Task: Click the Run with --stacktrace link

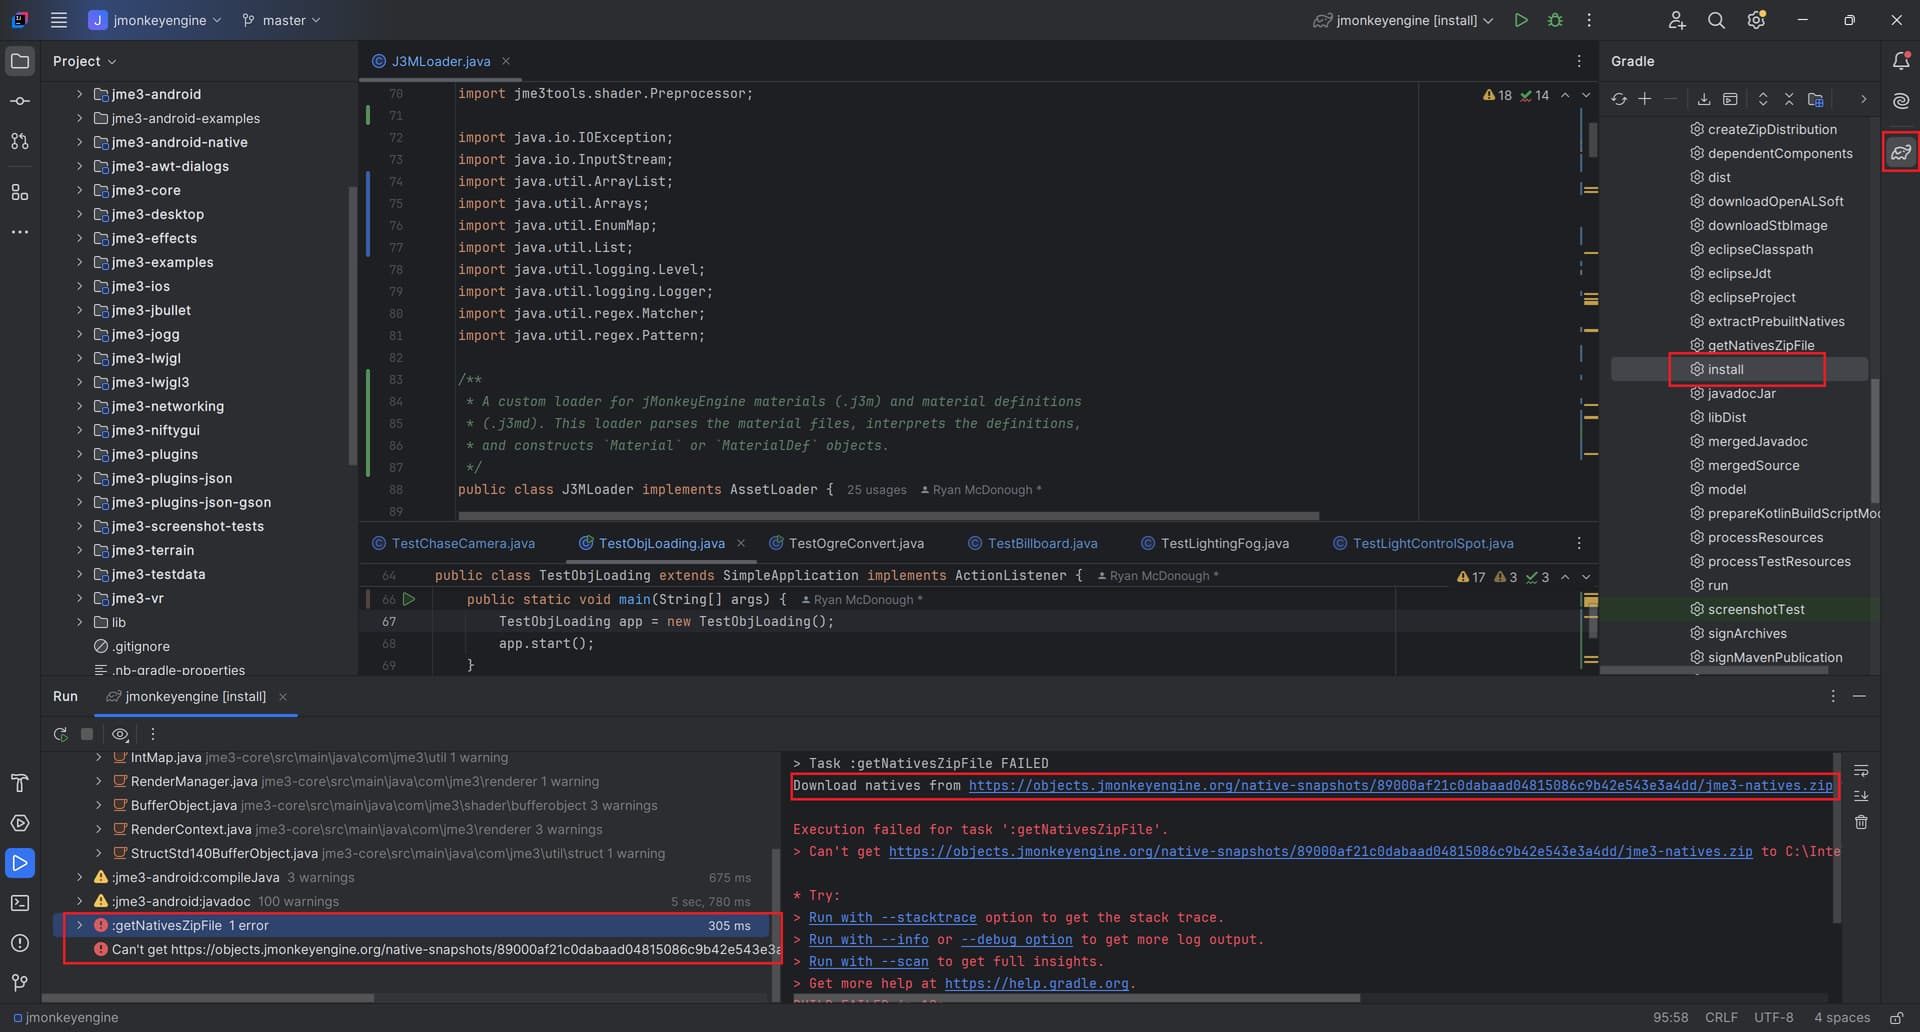Action: pos(893,917)
